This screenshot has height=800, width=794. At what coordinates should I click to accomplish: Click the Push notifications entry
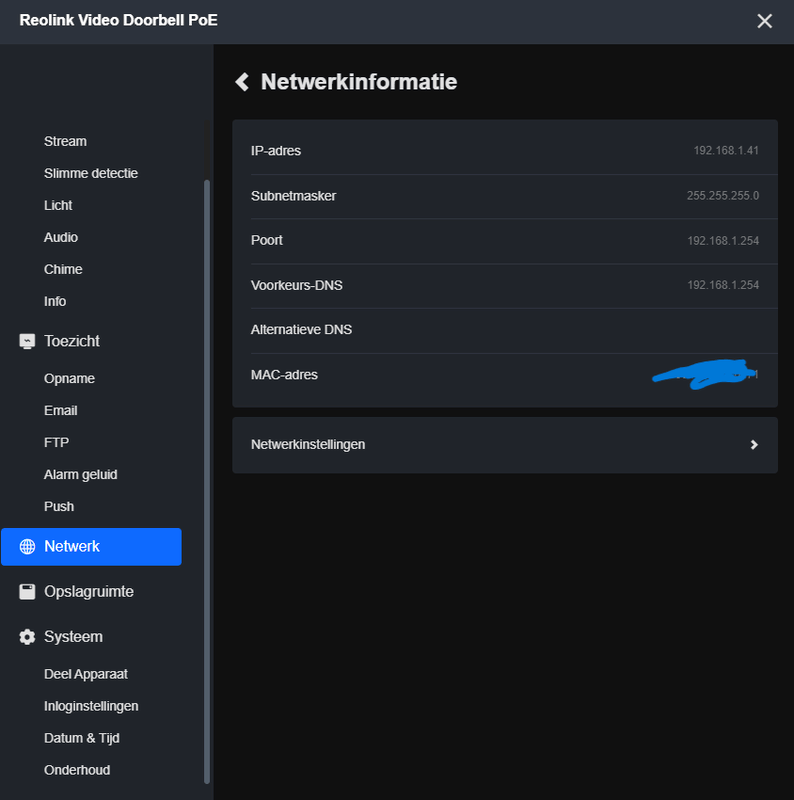click(x=58, y=506)
